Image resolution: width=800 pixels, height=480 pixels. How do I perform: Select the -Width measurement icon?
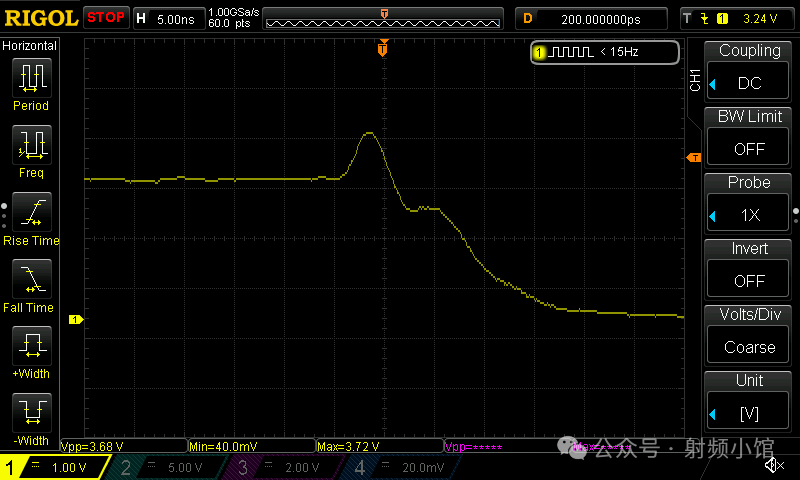(30, 412)
